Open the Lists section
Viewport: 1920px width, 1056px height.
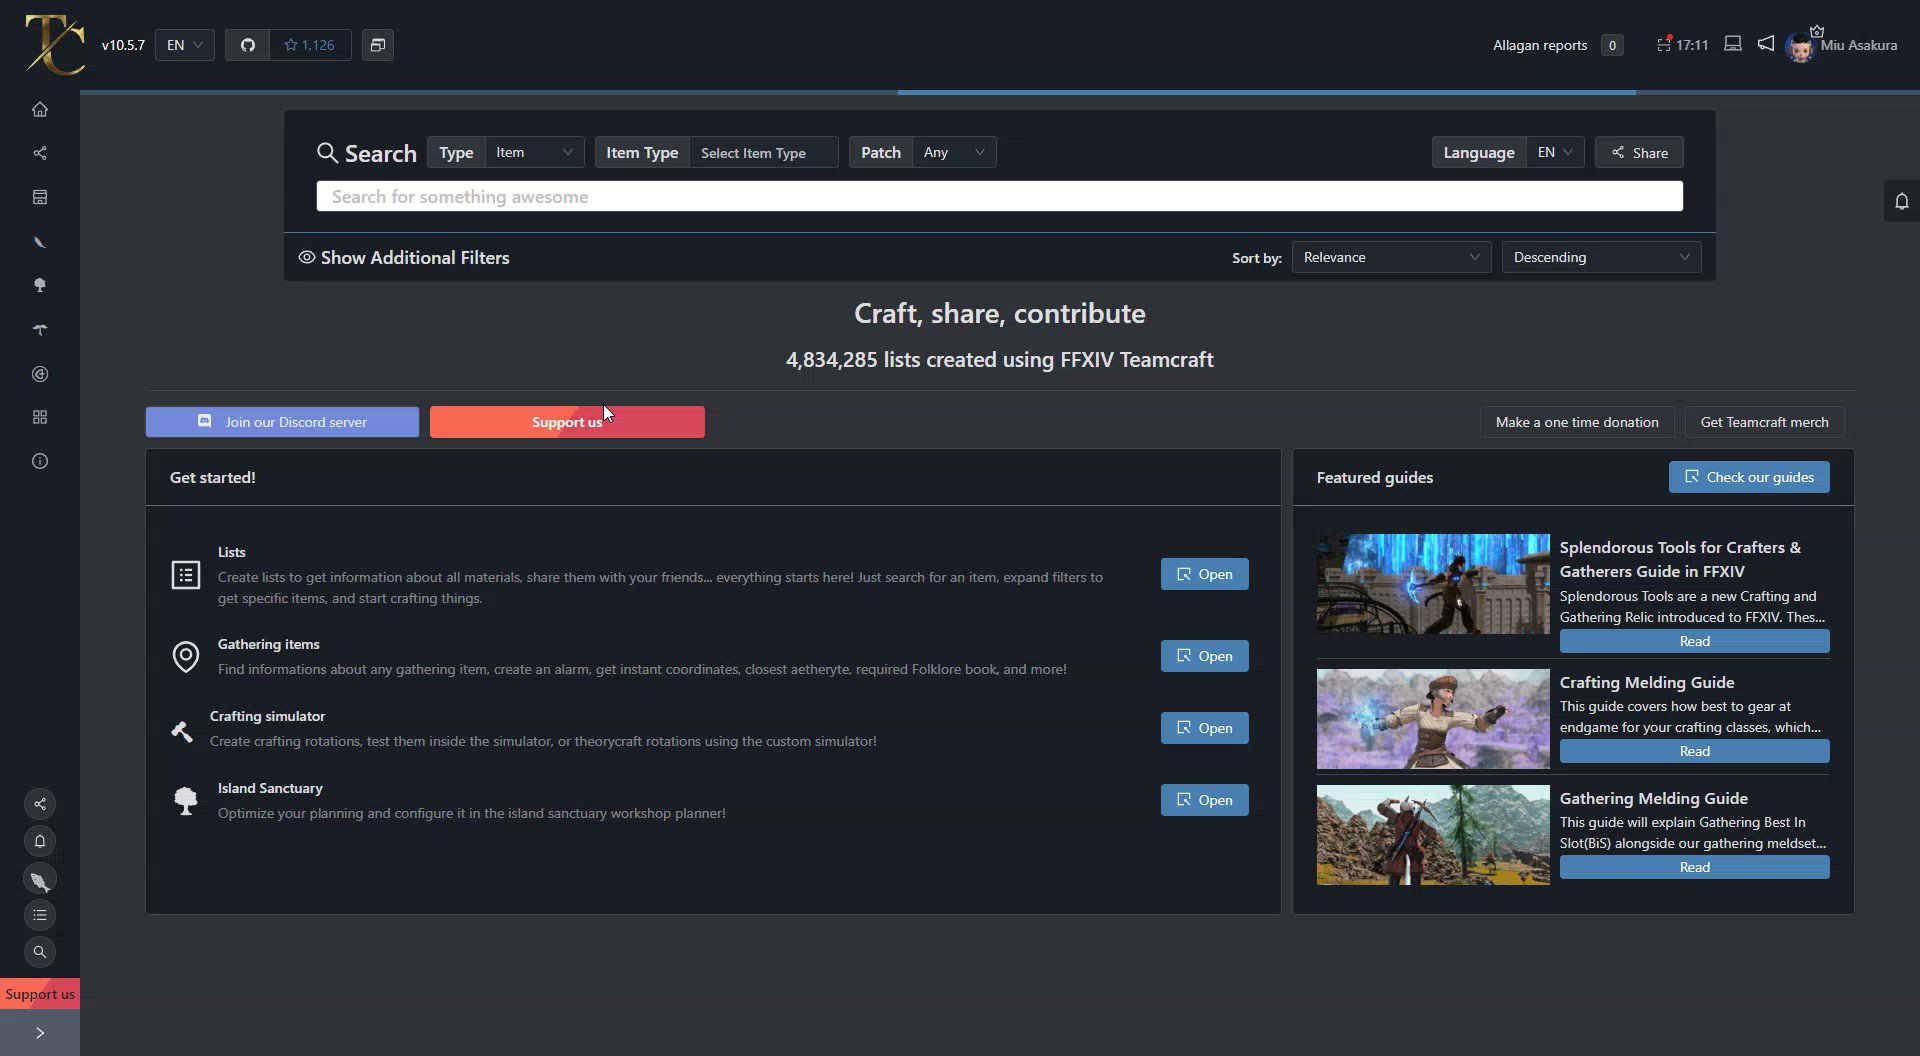(1204, 574)
